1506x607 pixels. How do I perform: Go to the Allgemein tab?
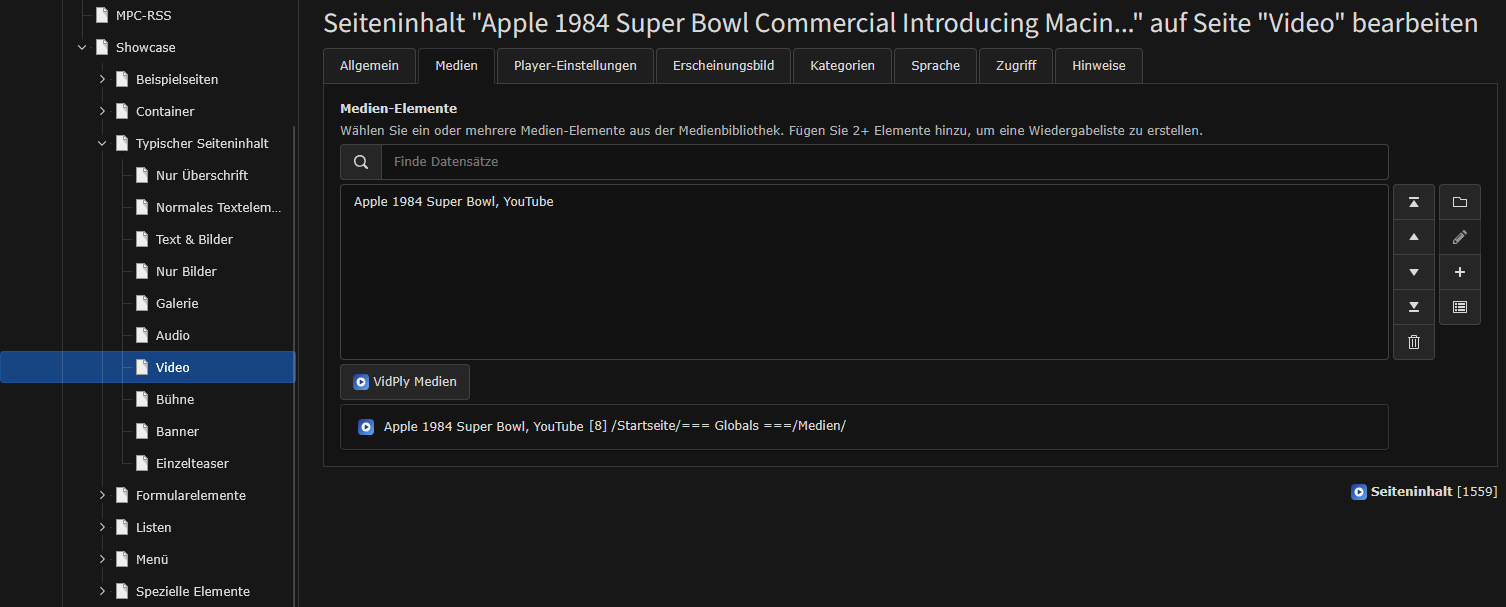pos(369,66)
